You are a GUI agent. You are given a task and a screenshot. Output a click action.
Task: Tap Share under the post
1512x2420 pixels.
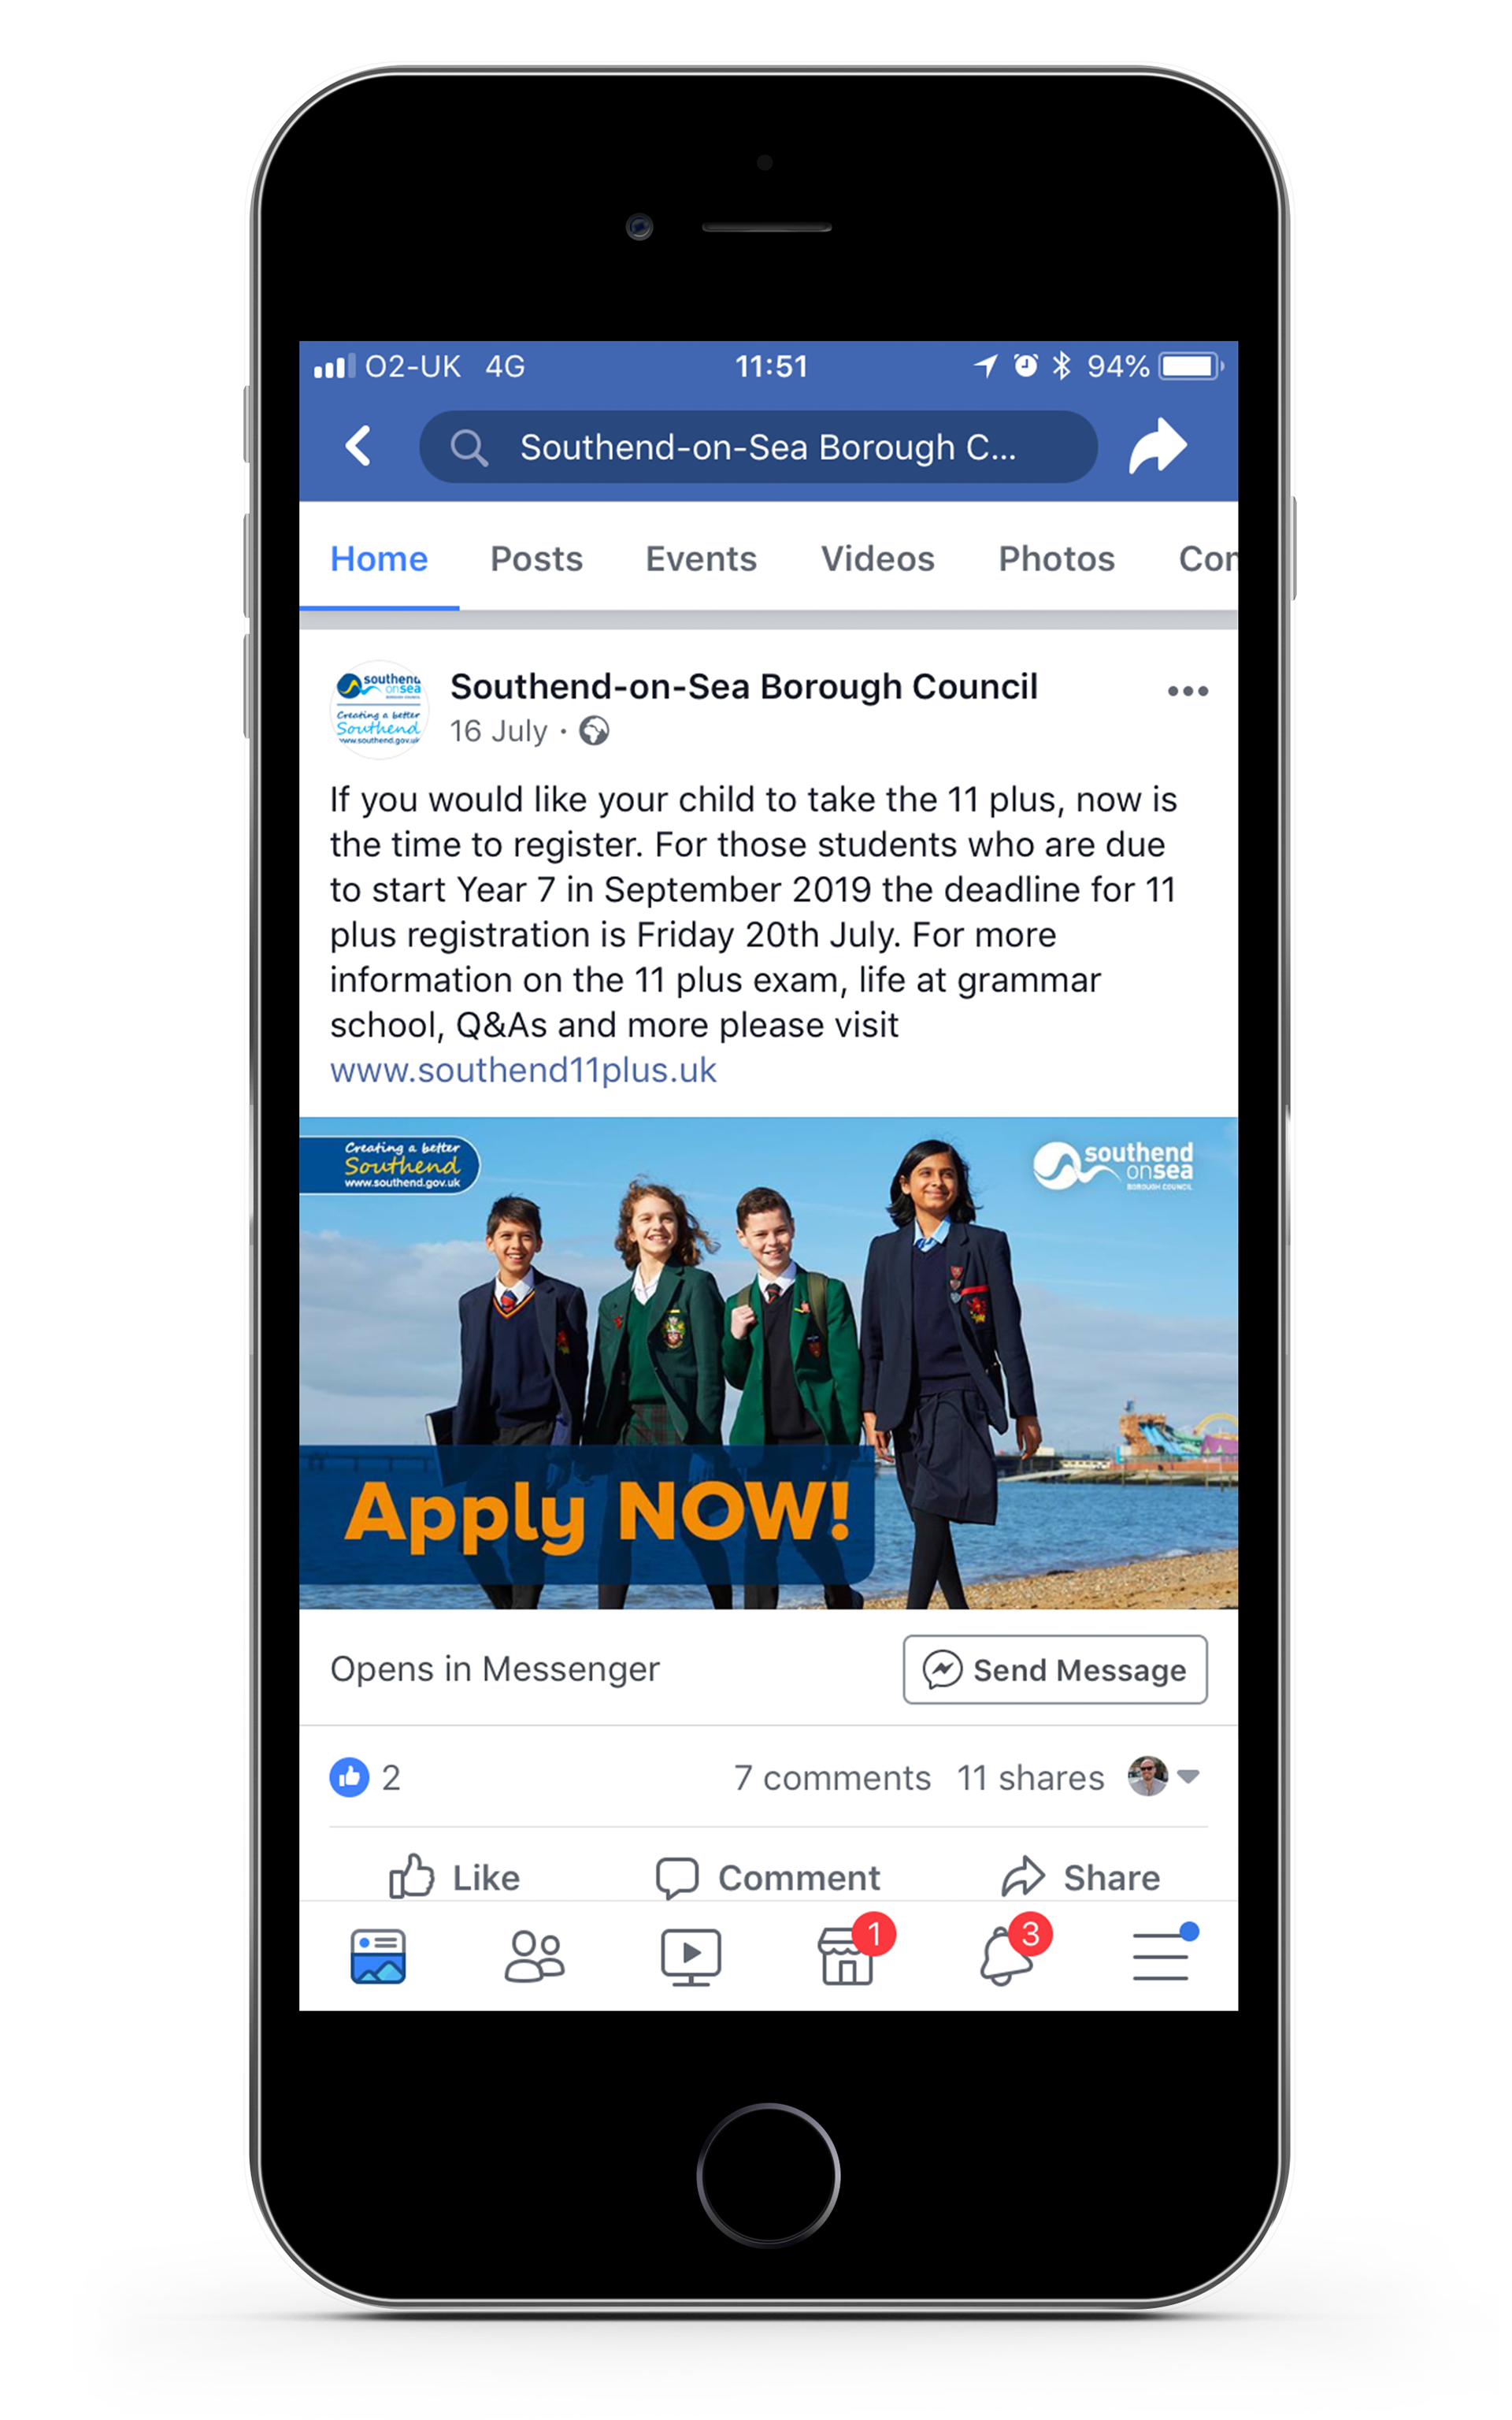click(x=1080, y=1878)
